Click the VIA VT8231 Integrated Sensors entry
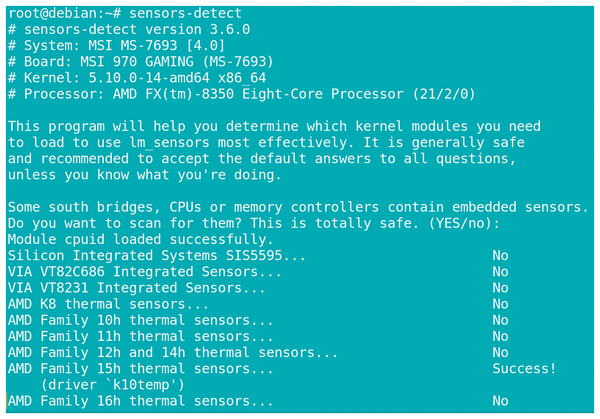The height and width of the screenshot is (419, 600). 137,288
